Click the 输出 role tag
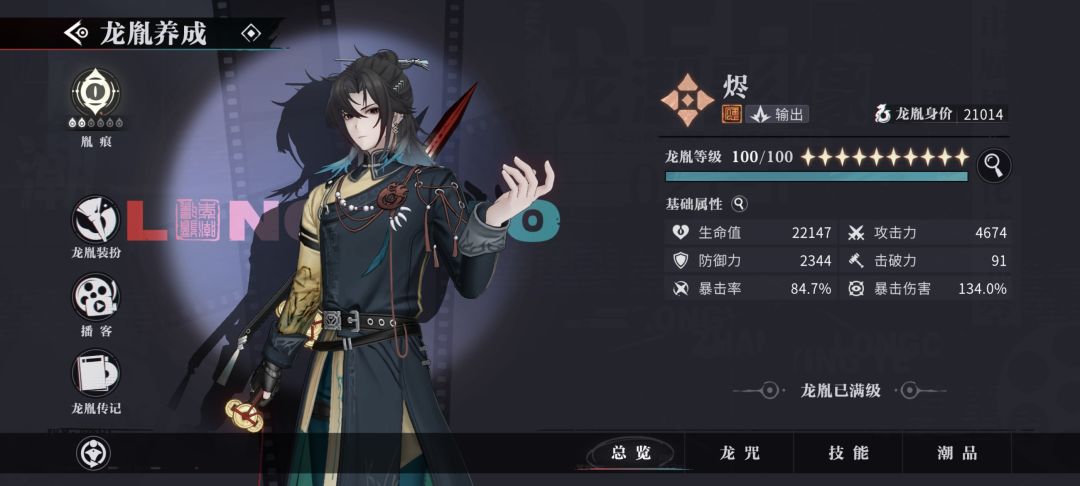1080x486 pixels. [777, 114]
